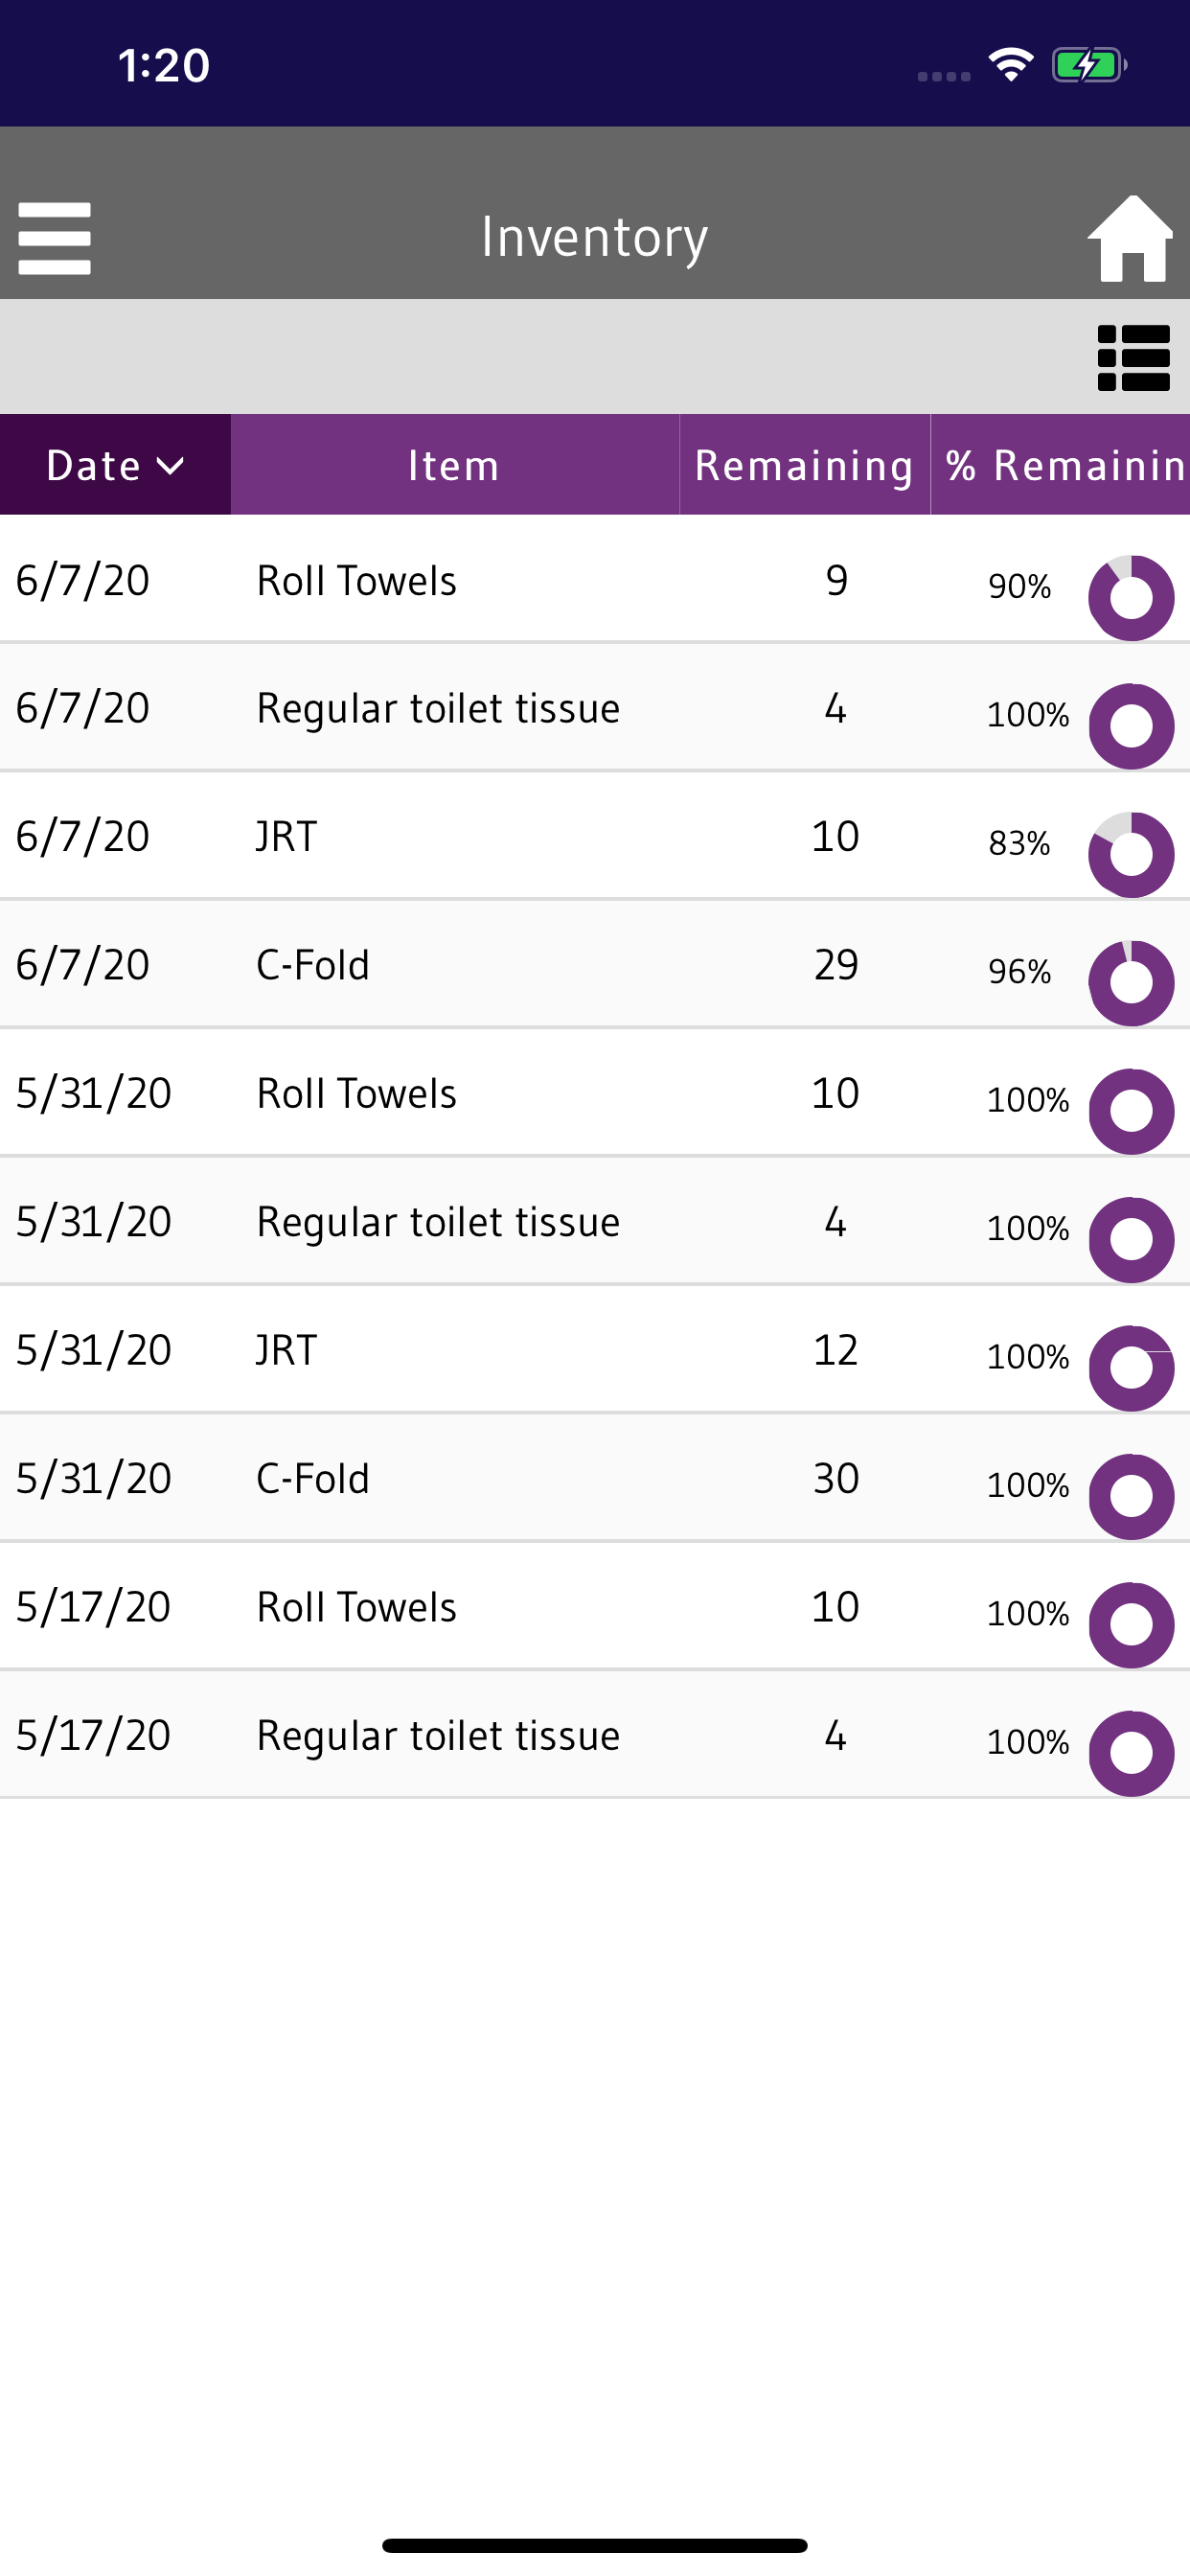Tap the 90% donut chart for Roll Towels

(1131, 598)
